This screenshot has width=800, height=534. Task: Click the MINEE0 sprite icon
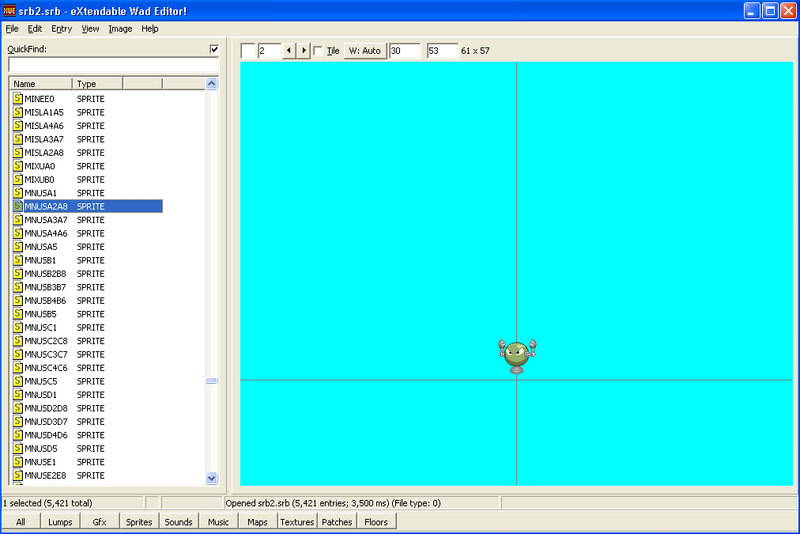click(18, 99)
